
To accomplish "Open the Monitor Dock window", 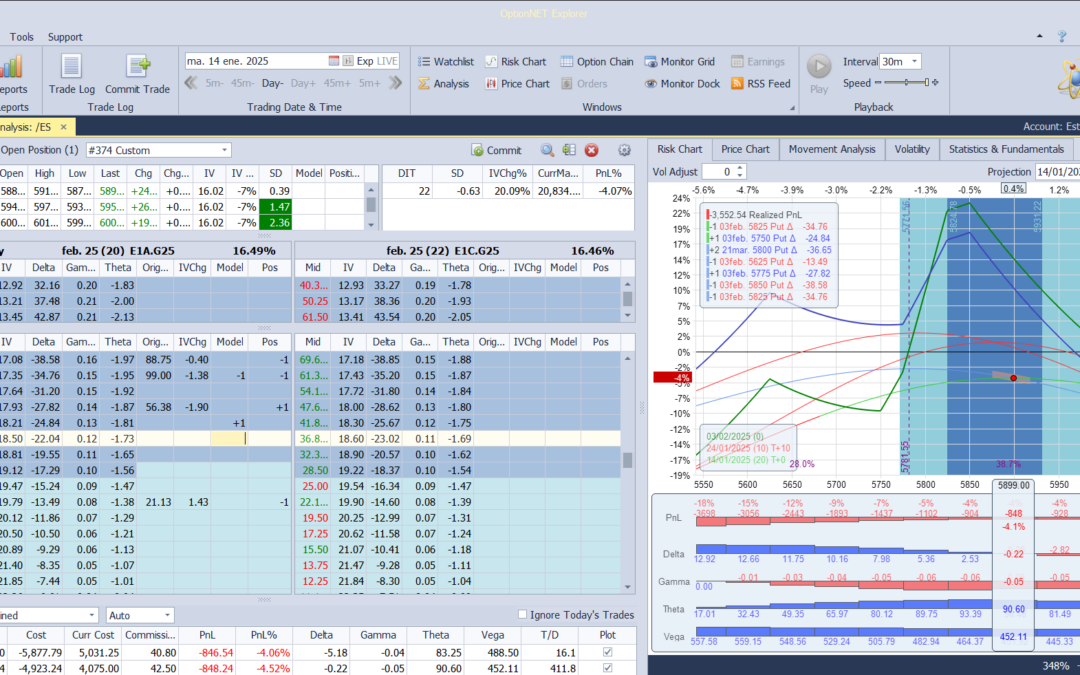I will pyautogui.click(x=681, y=83).
